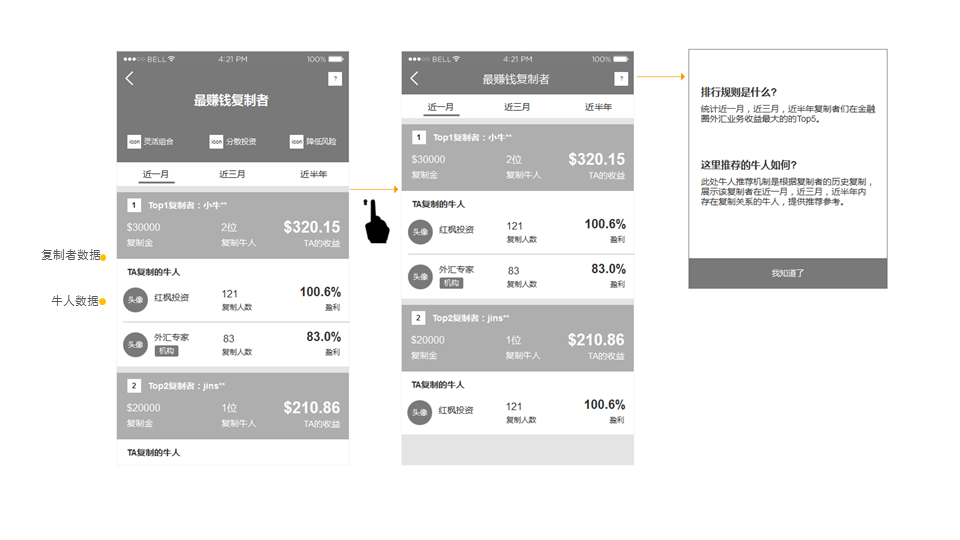Image resolution: width=960 pixels, height=540 pixels.
Task: Tap 红枫投资 avatar under Top2 on middle phone
Action: pos(420,413)
